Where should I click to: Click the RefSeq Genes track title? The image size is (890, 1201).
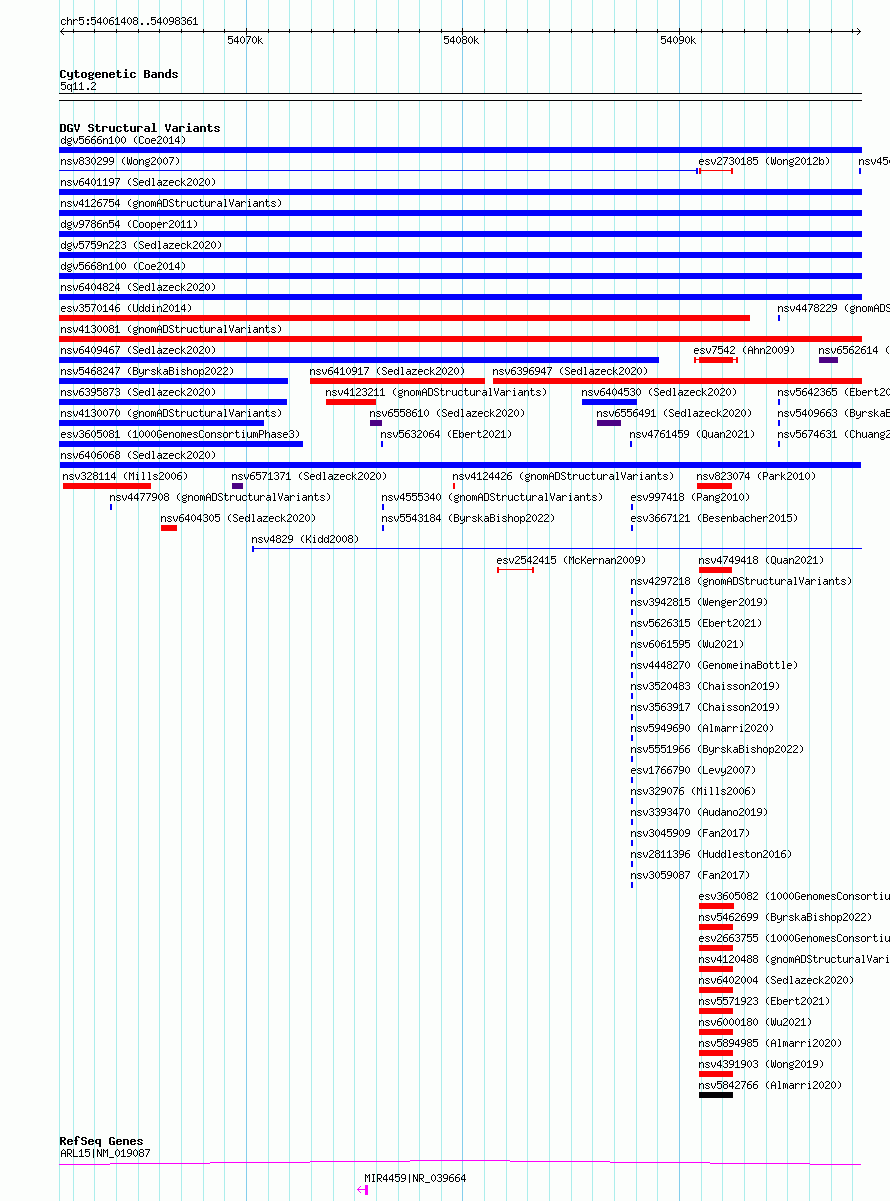coord(101,1141)
